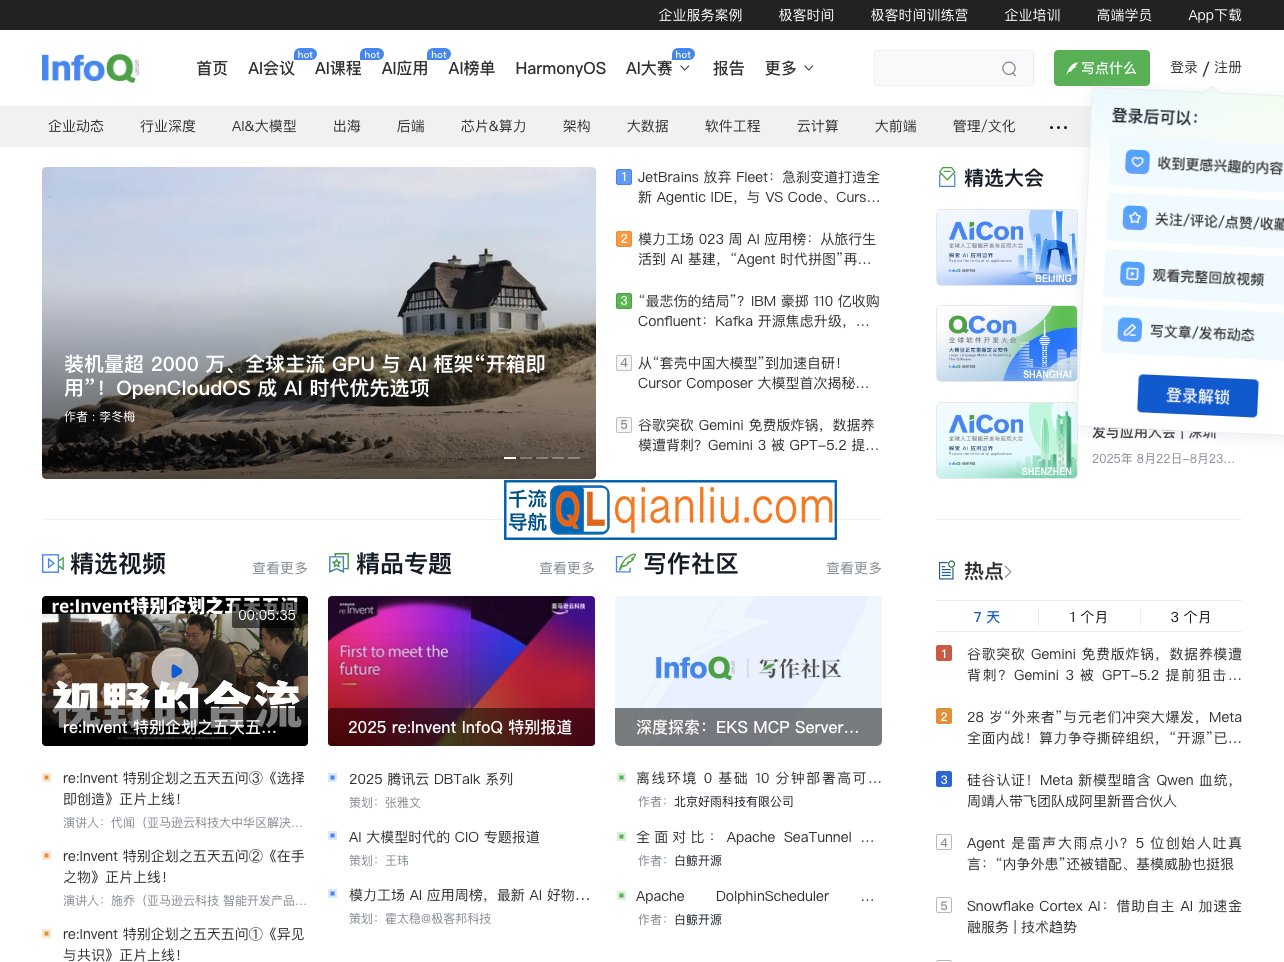Open the three-dots more categories menu

1058,127
